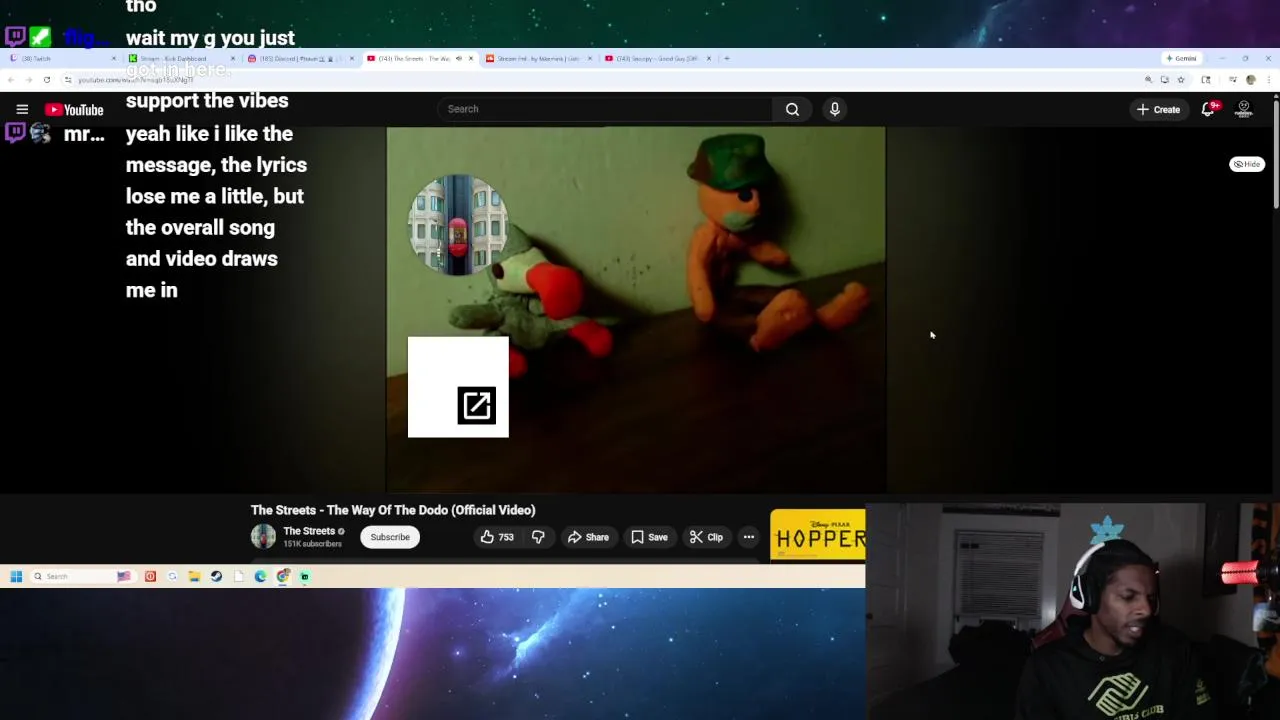Click the pop-out arrow icon overlay on video
This screenshot has width=1280, height=720.
[477, 405]
